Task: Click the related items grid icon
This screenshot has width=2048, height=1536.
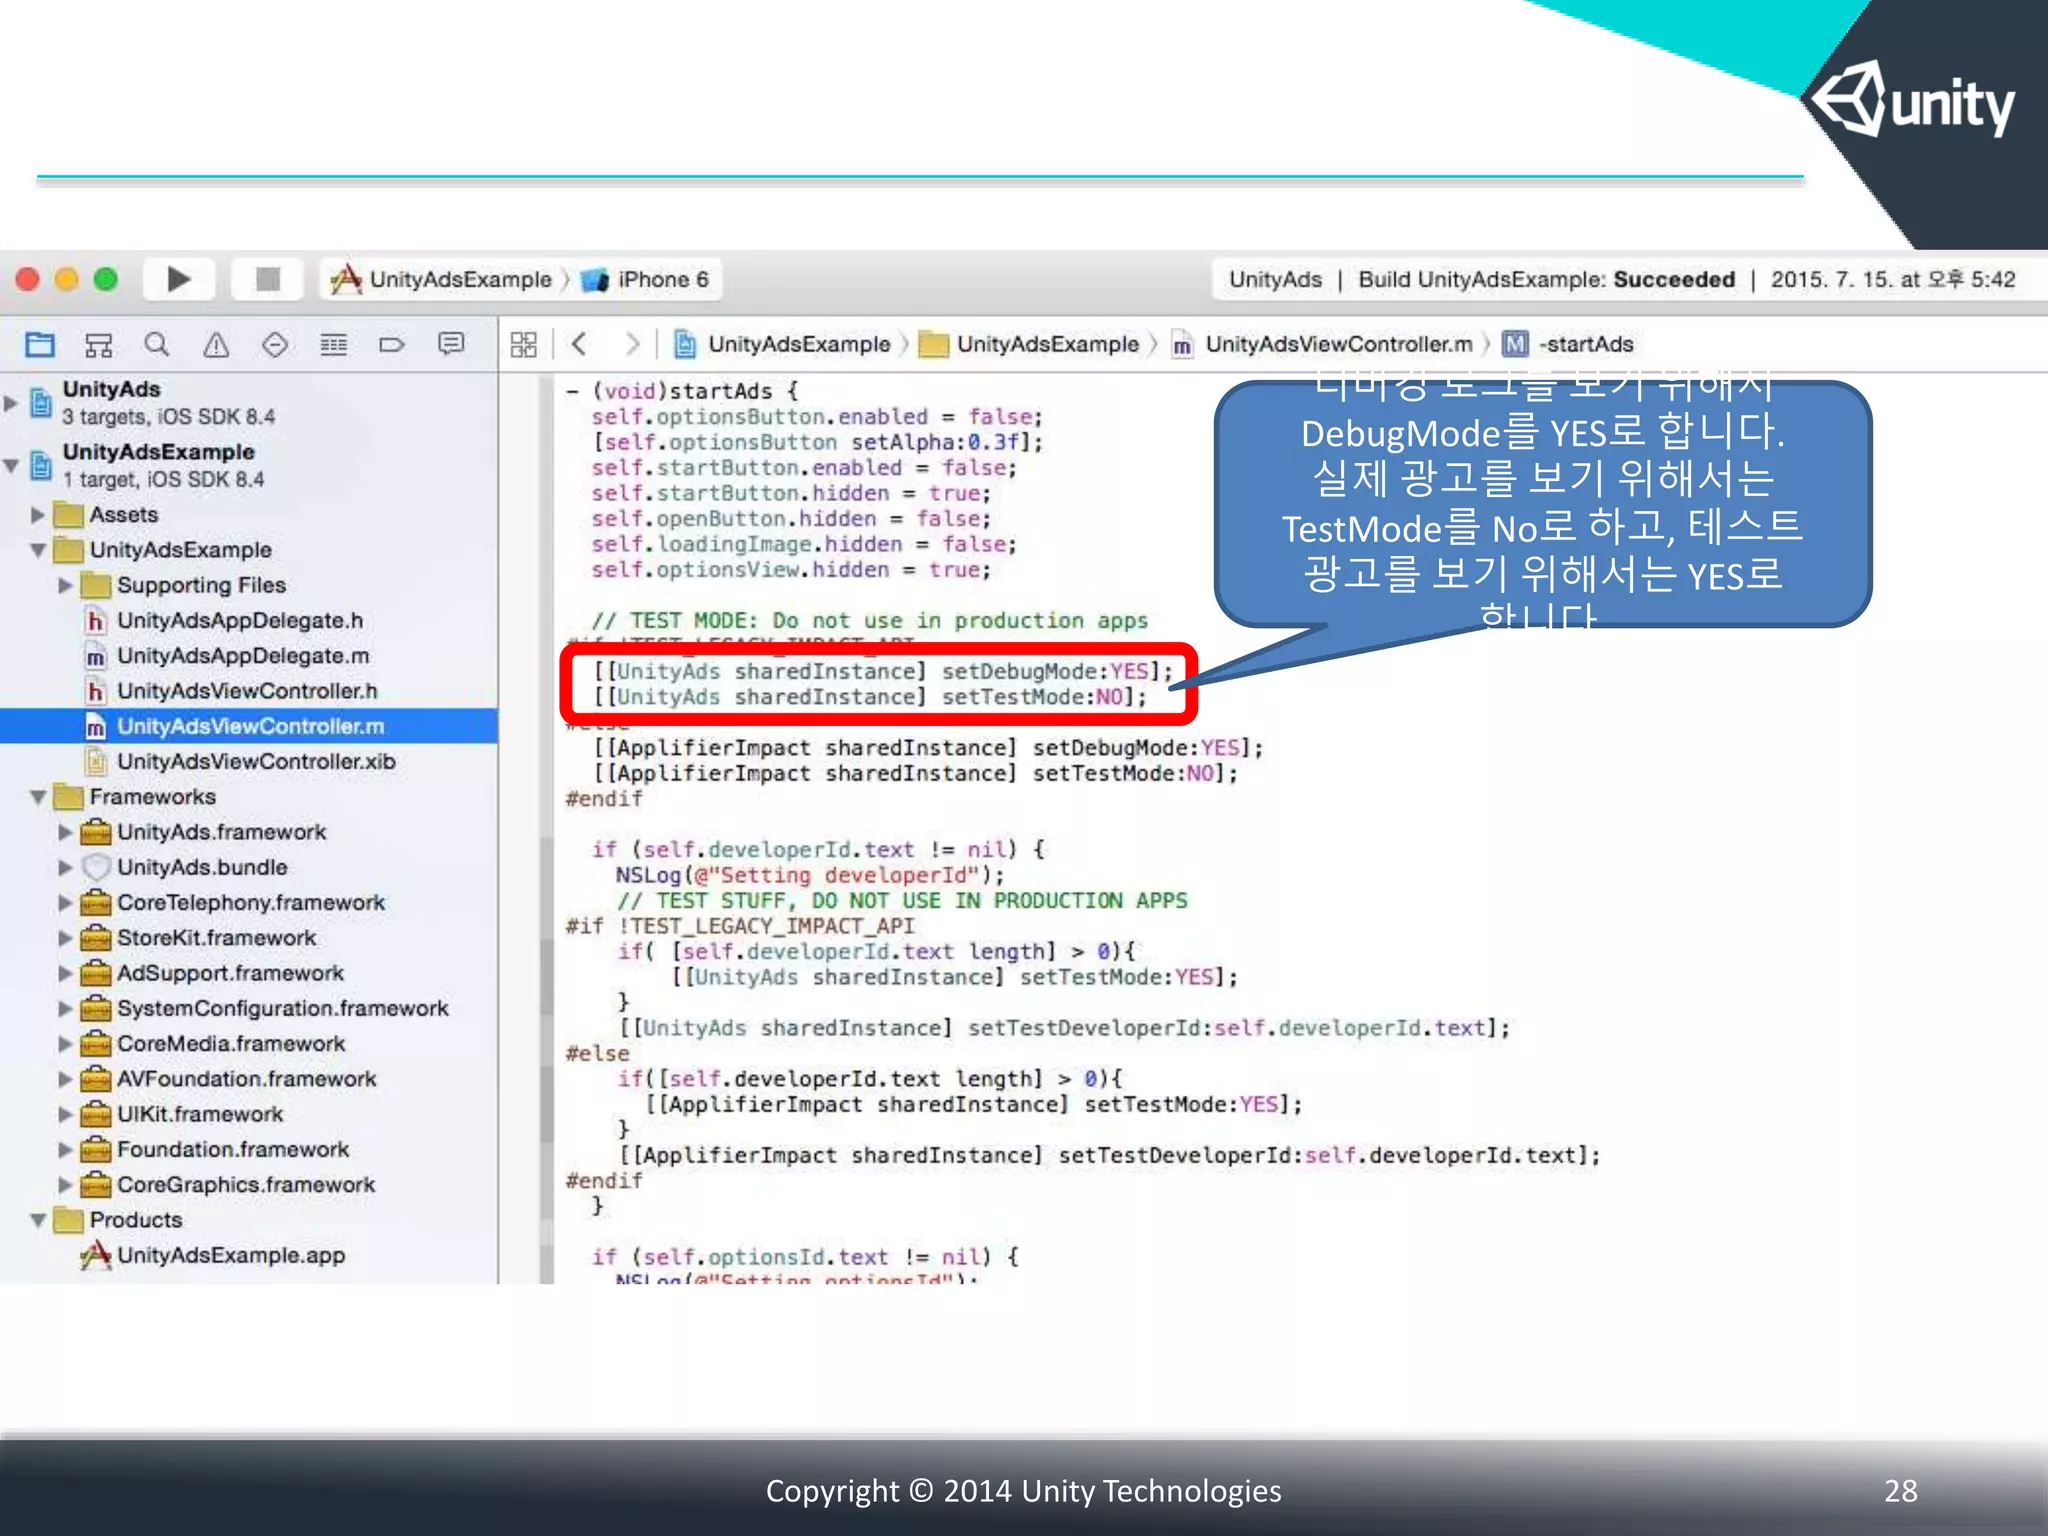Action: 523,345
